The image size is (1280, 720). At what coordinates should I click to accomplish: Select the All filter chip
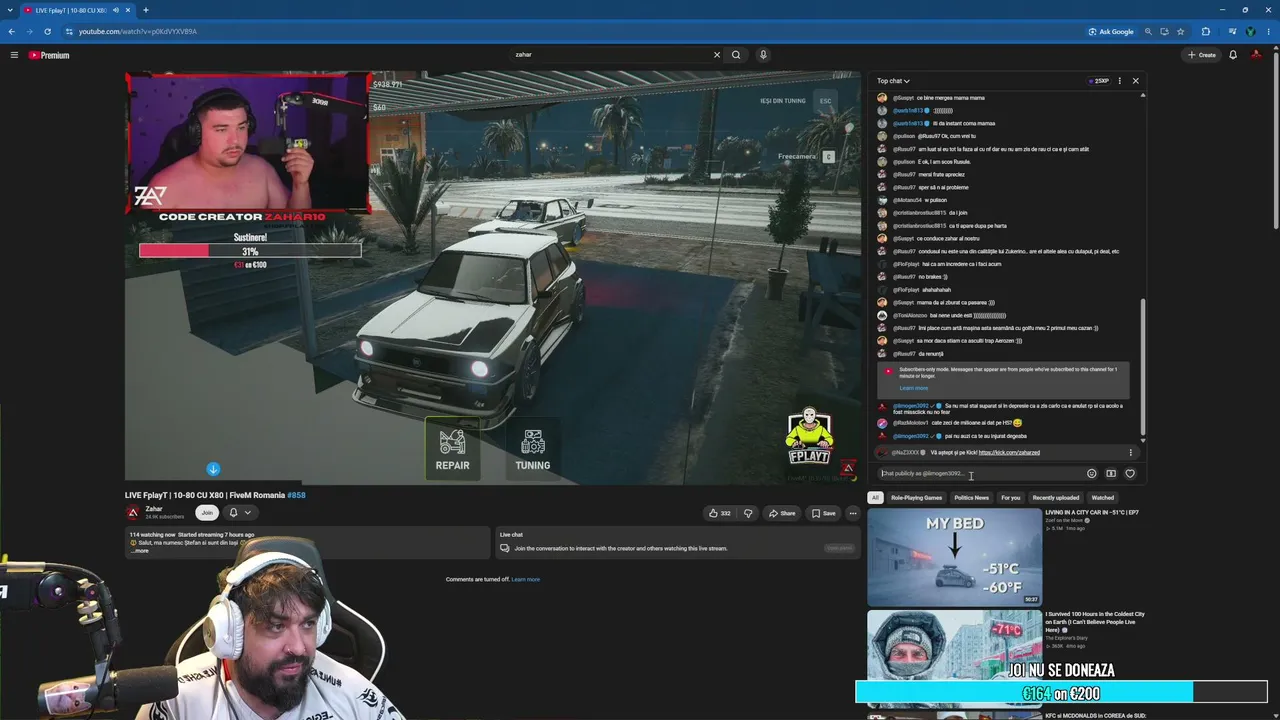pos(875,498)
